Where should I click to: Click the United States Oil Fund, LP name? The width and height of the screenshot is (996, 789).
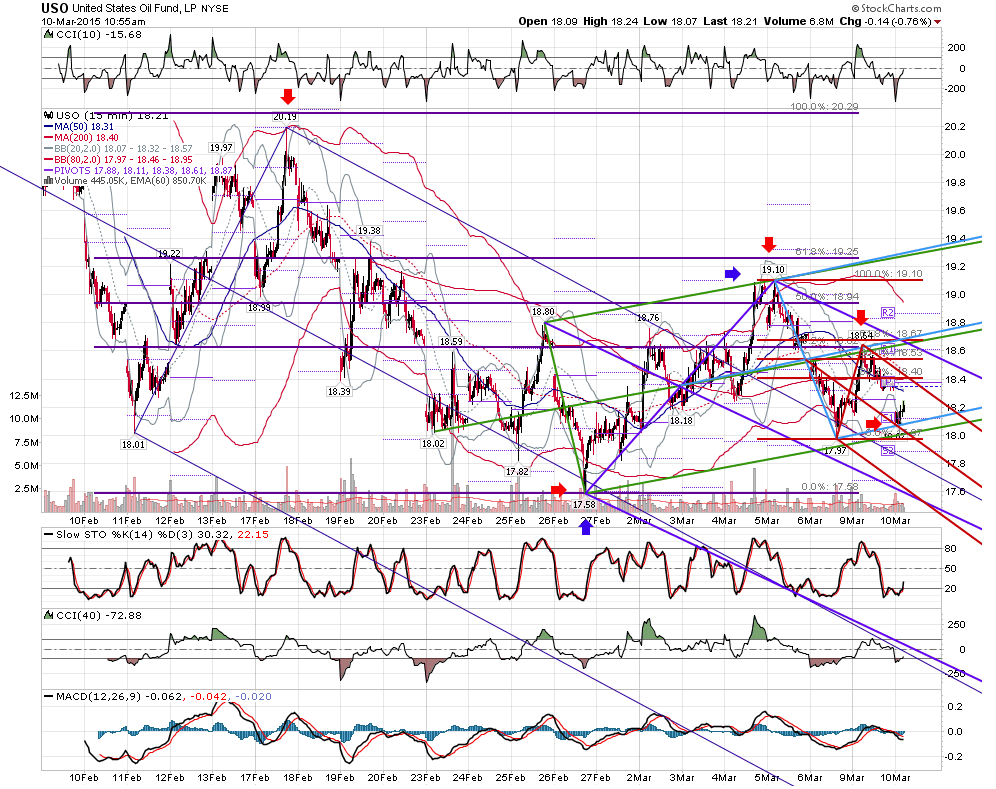point(135,8)
